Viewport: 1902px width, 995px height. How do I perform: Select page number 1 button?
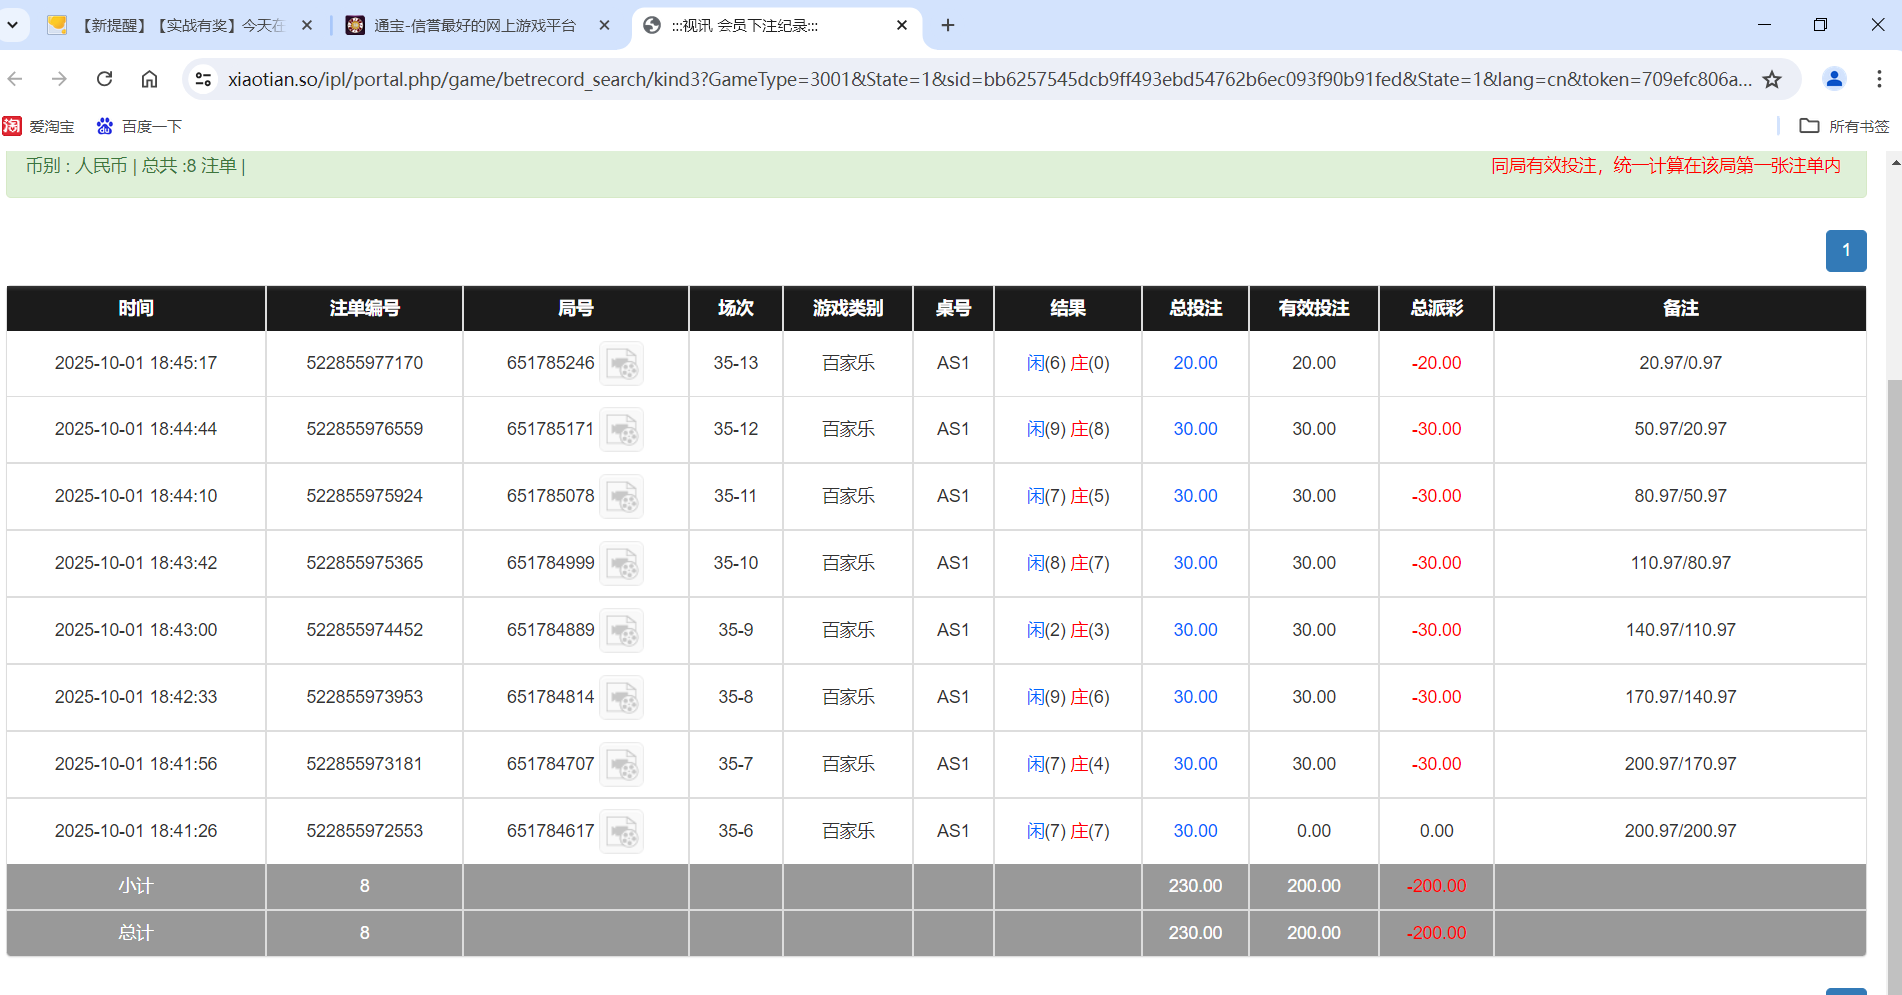(x=1846, y=251)
